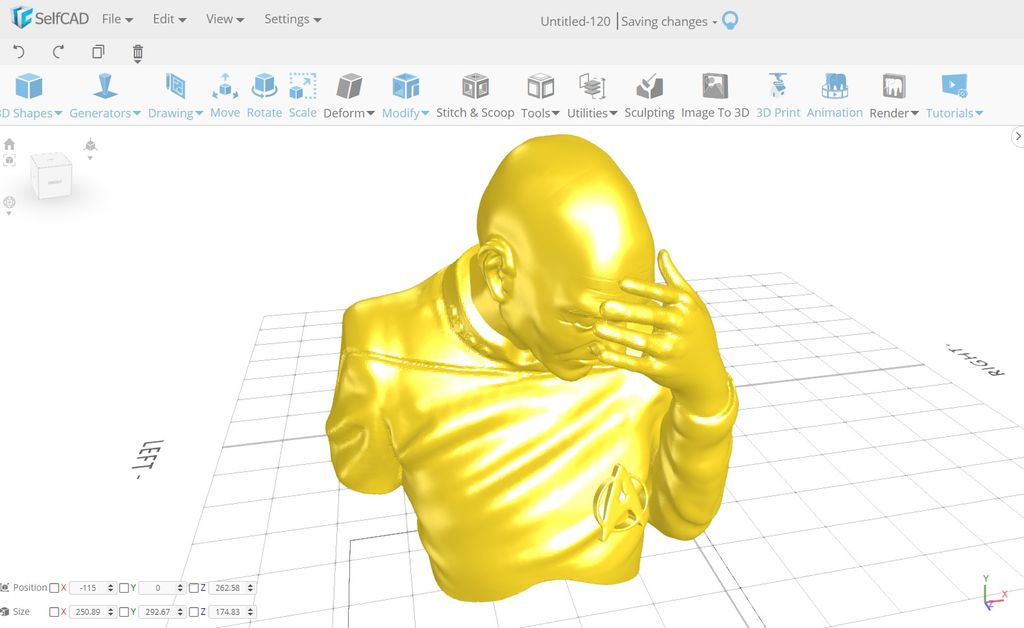The width and height of the screenshot is (1024, 628).
Task: Select the Scale tool
Action: 302,95
